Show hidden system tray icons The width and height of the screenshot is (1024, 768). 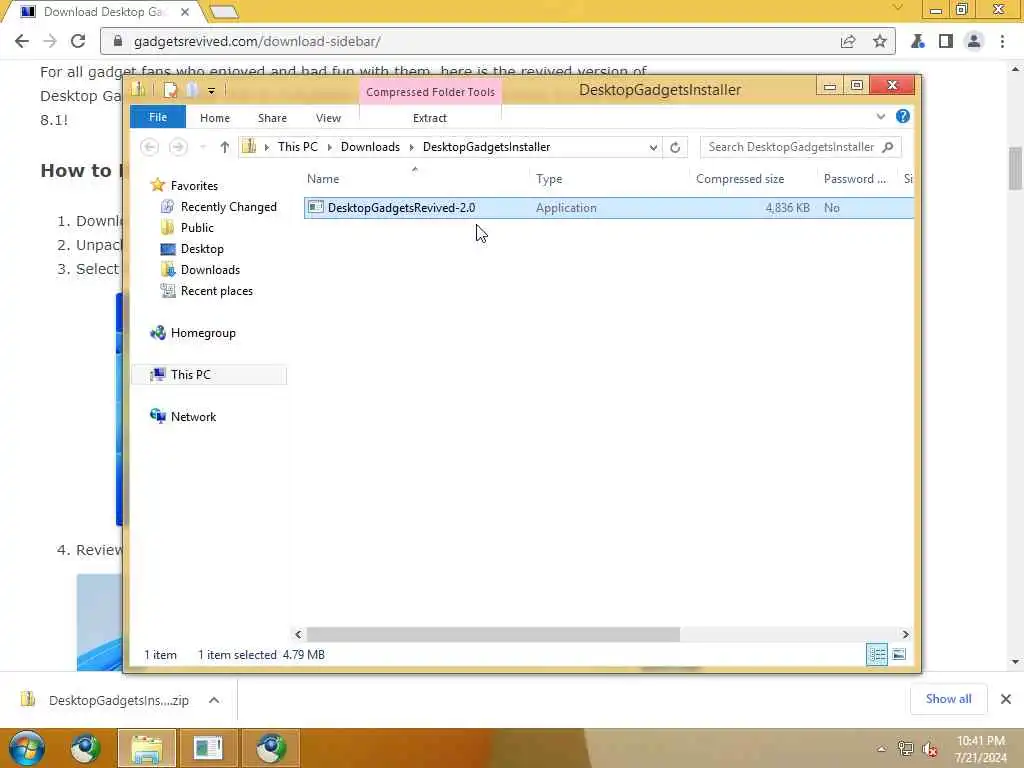pos(881,749)
